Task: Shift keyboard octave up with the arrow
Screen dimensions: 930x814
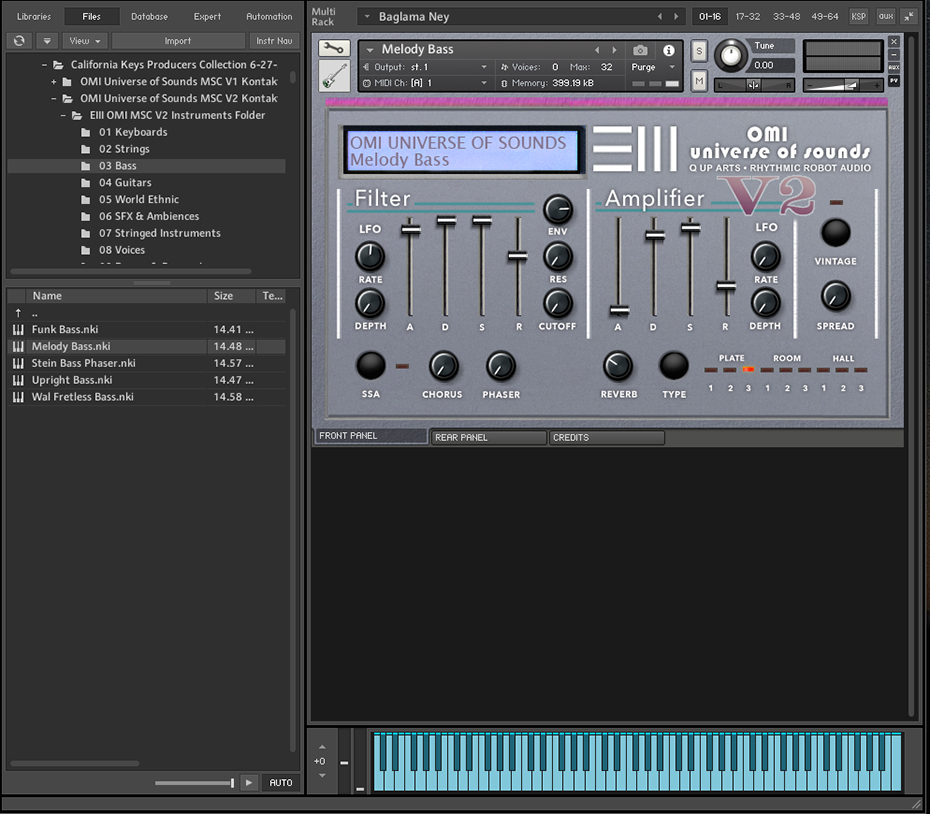Action: tap(322, 747)
